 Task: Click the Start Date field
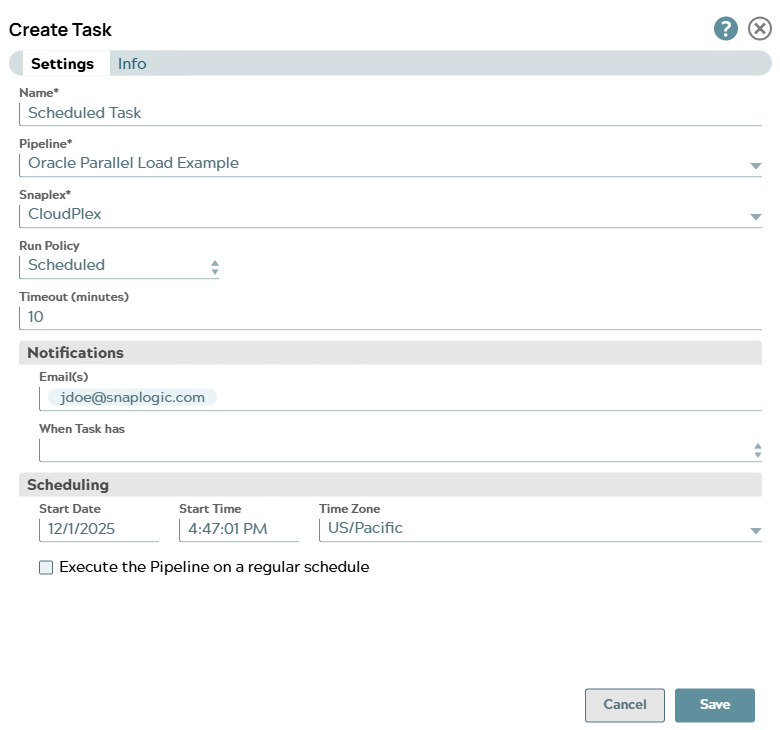pyautogui.click(x=98, y=528)
